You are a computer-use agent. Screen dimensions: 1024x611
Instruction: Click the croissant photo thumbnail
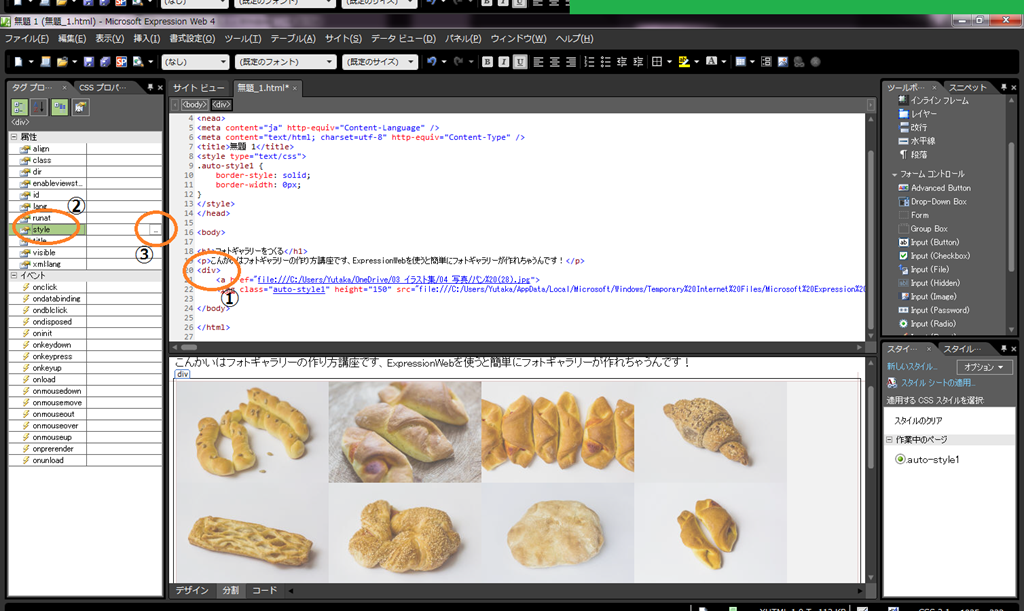(710, 432)
